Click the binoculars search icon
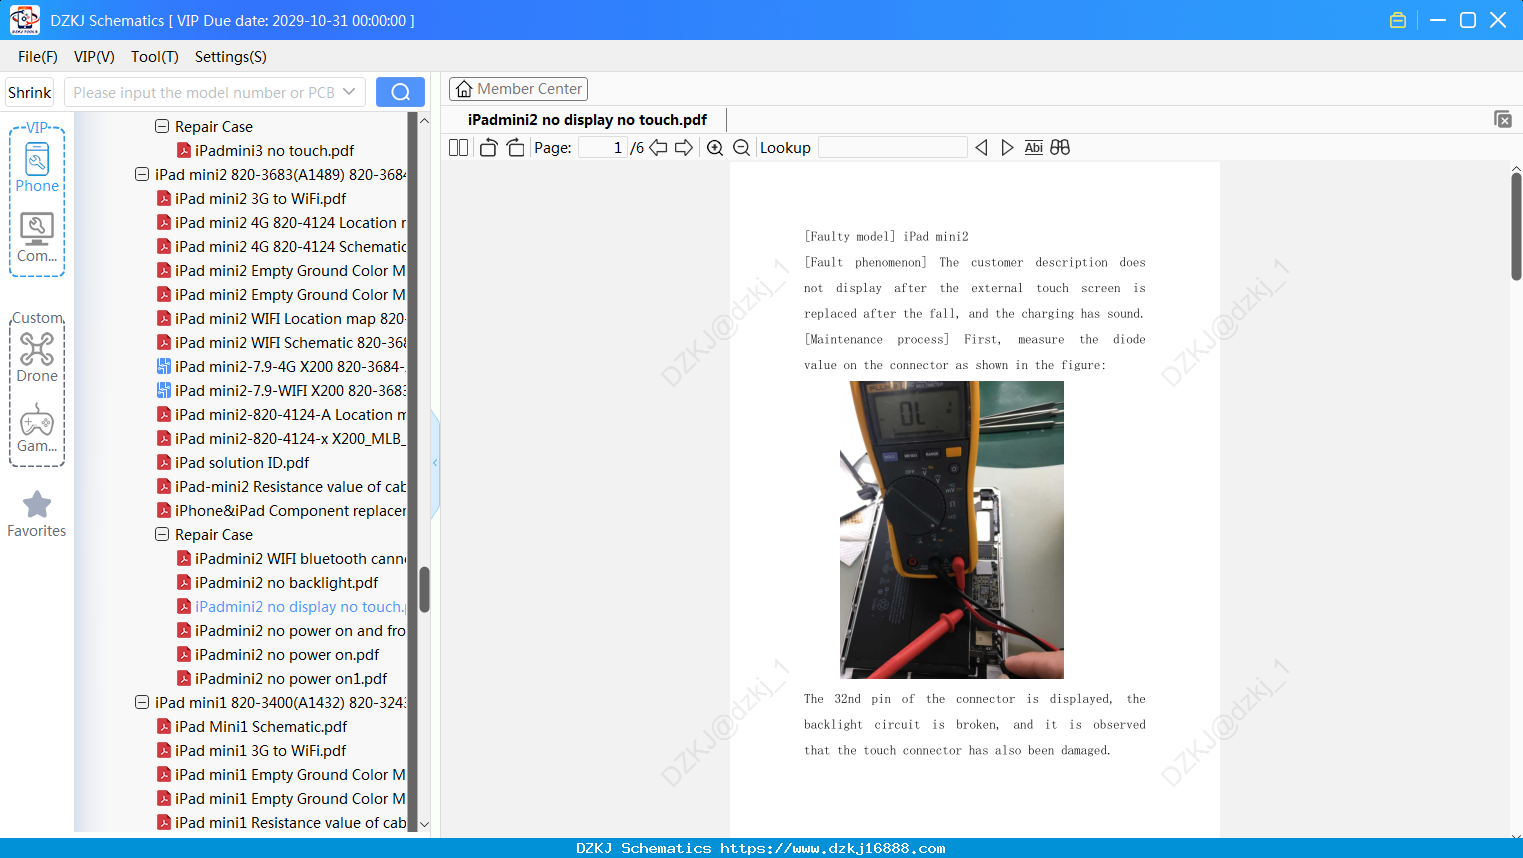The height and width of the screenshot is (858, 1523). 1060,148
